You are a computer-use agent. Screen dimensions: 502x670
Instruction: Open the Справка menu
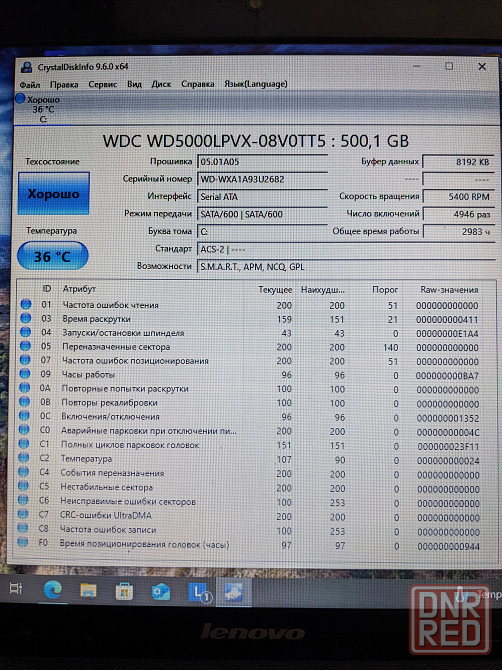pos(197,84)
